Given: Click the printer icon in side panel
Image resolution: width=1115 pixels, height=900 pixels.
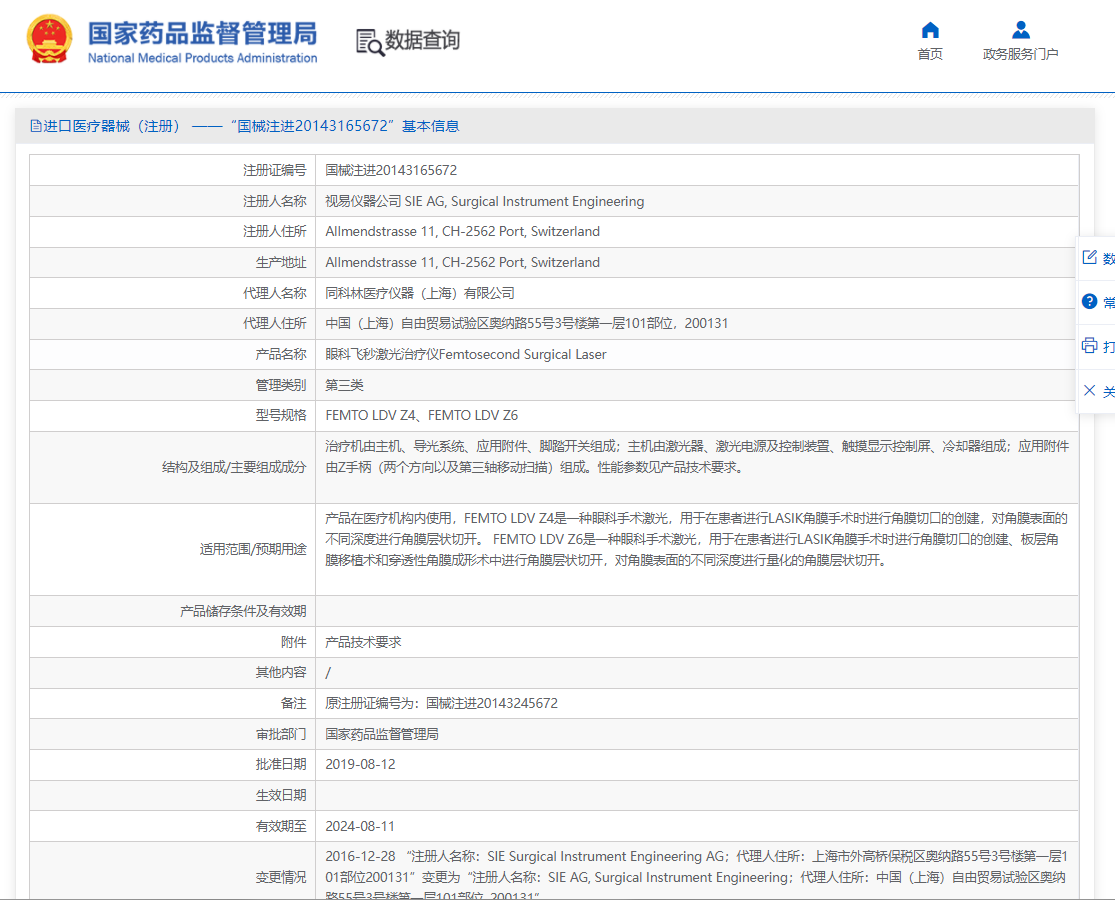Looking at the screenshot, I should [x=1089, y=345].
